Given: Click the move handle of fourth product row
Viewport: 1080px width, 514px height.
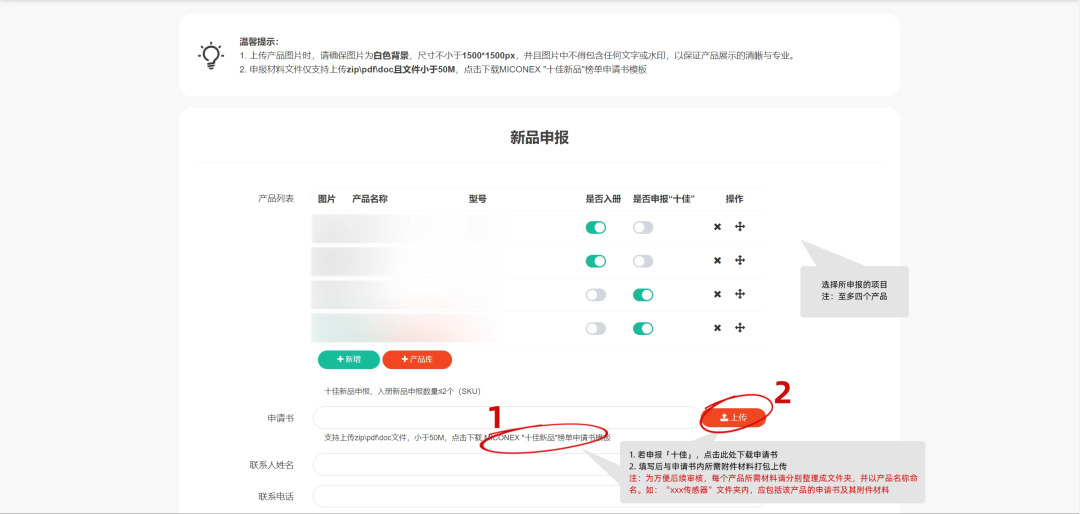Looking at the screenshot, I should click(740, 328).
